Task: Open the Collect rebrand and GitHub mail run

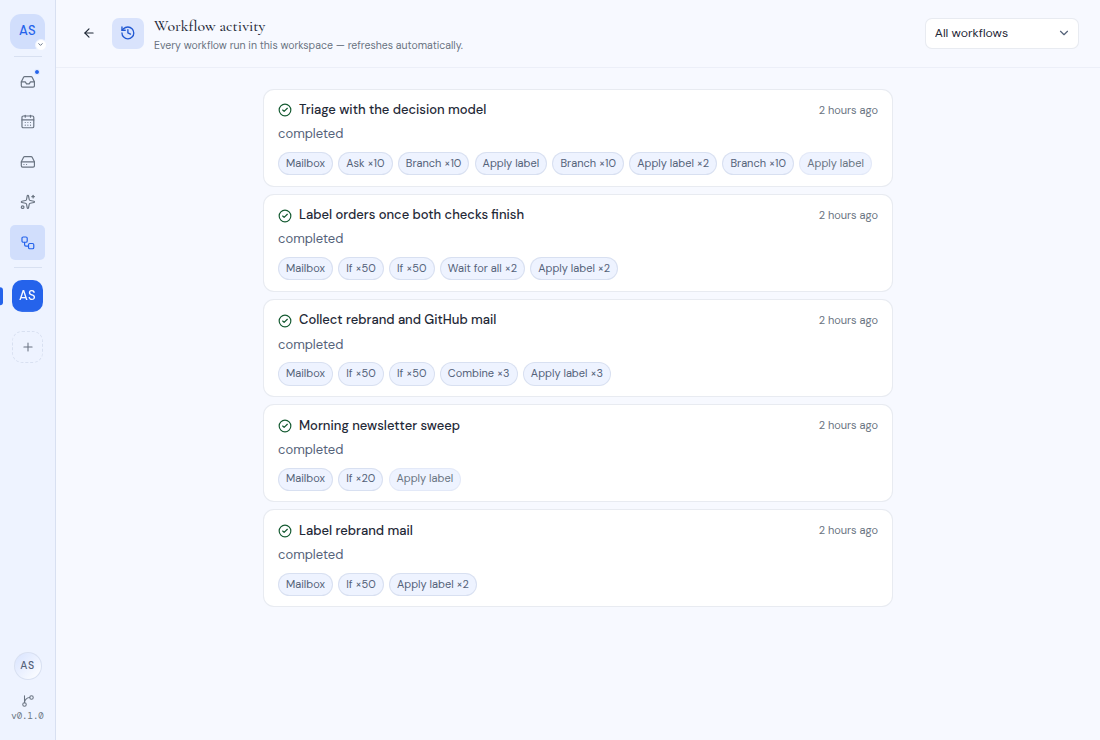Action: (577, 348)
